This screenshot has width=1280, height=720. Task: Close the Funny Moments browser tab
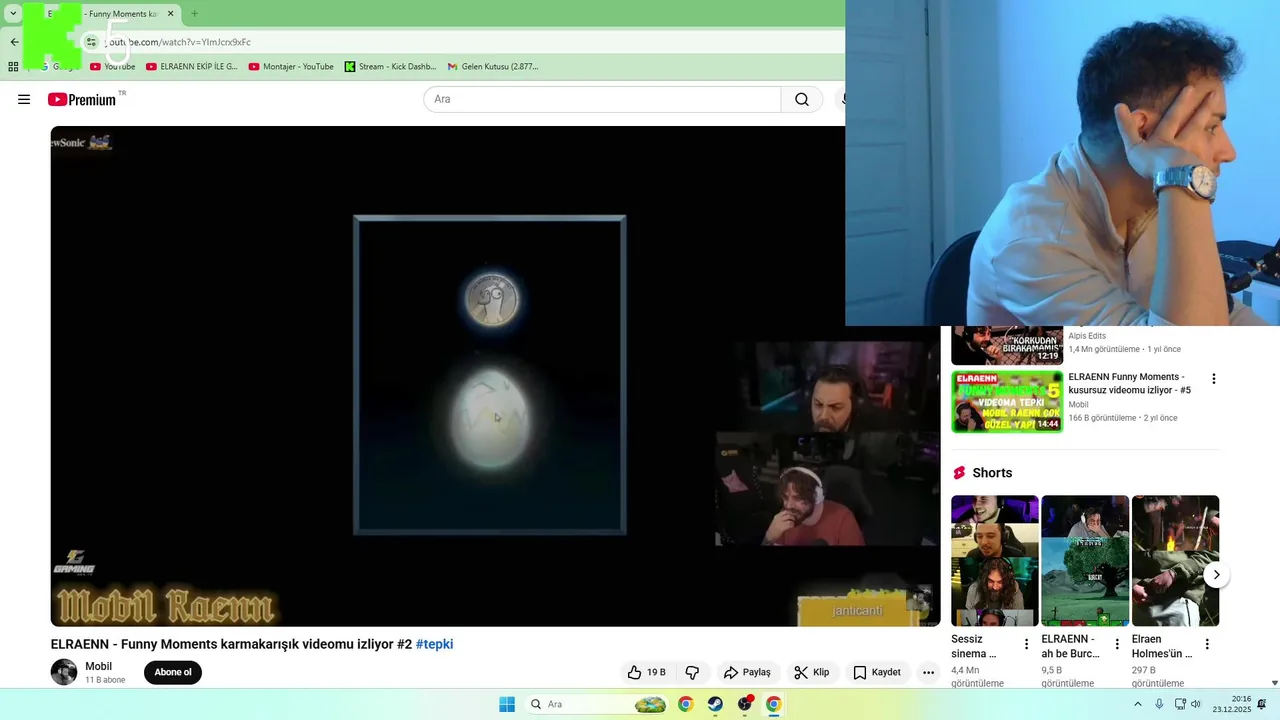tap(171, 14)
